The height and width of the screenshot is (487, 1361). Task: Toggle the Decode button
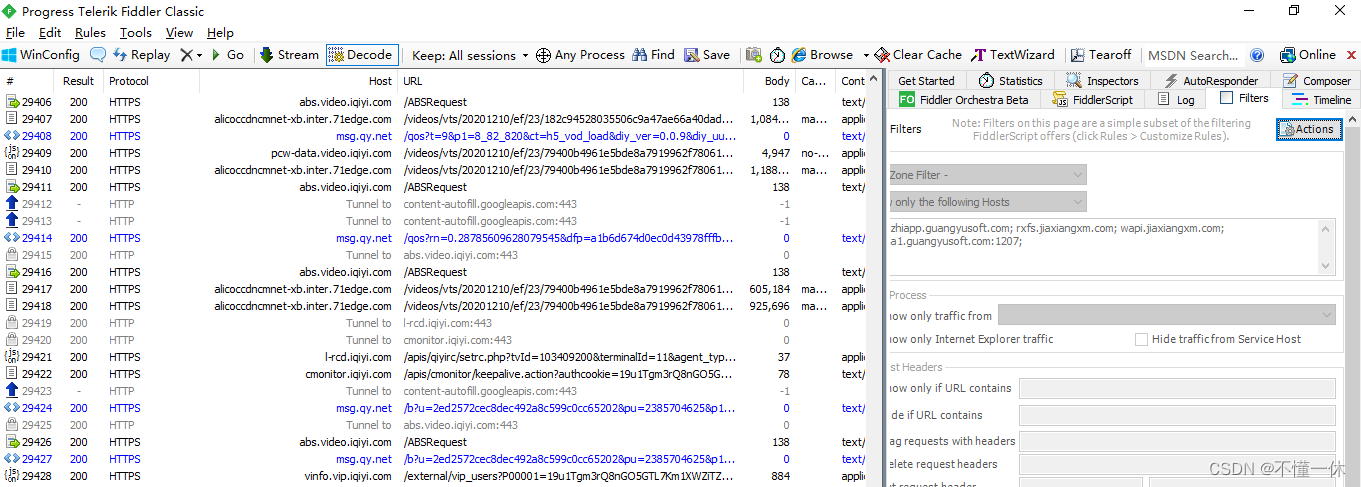361,55
